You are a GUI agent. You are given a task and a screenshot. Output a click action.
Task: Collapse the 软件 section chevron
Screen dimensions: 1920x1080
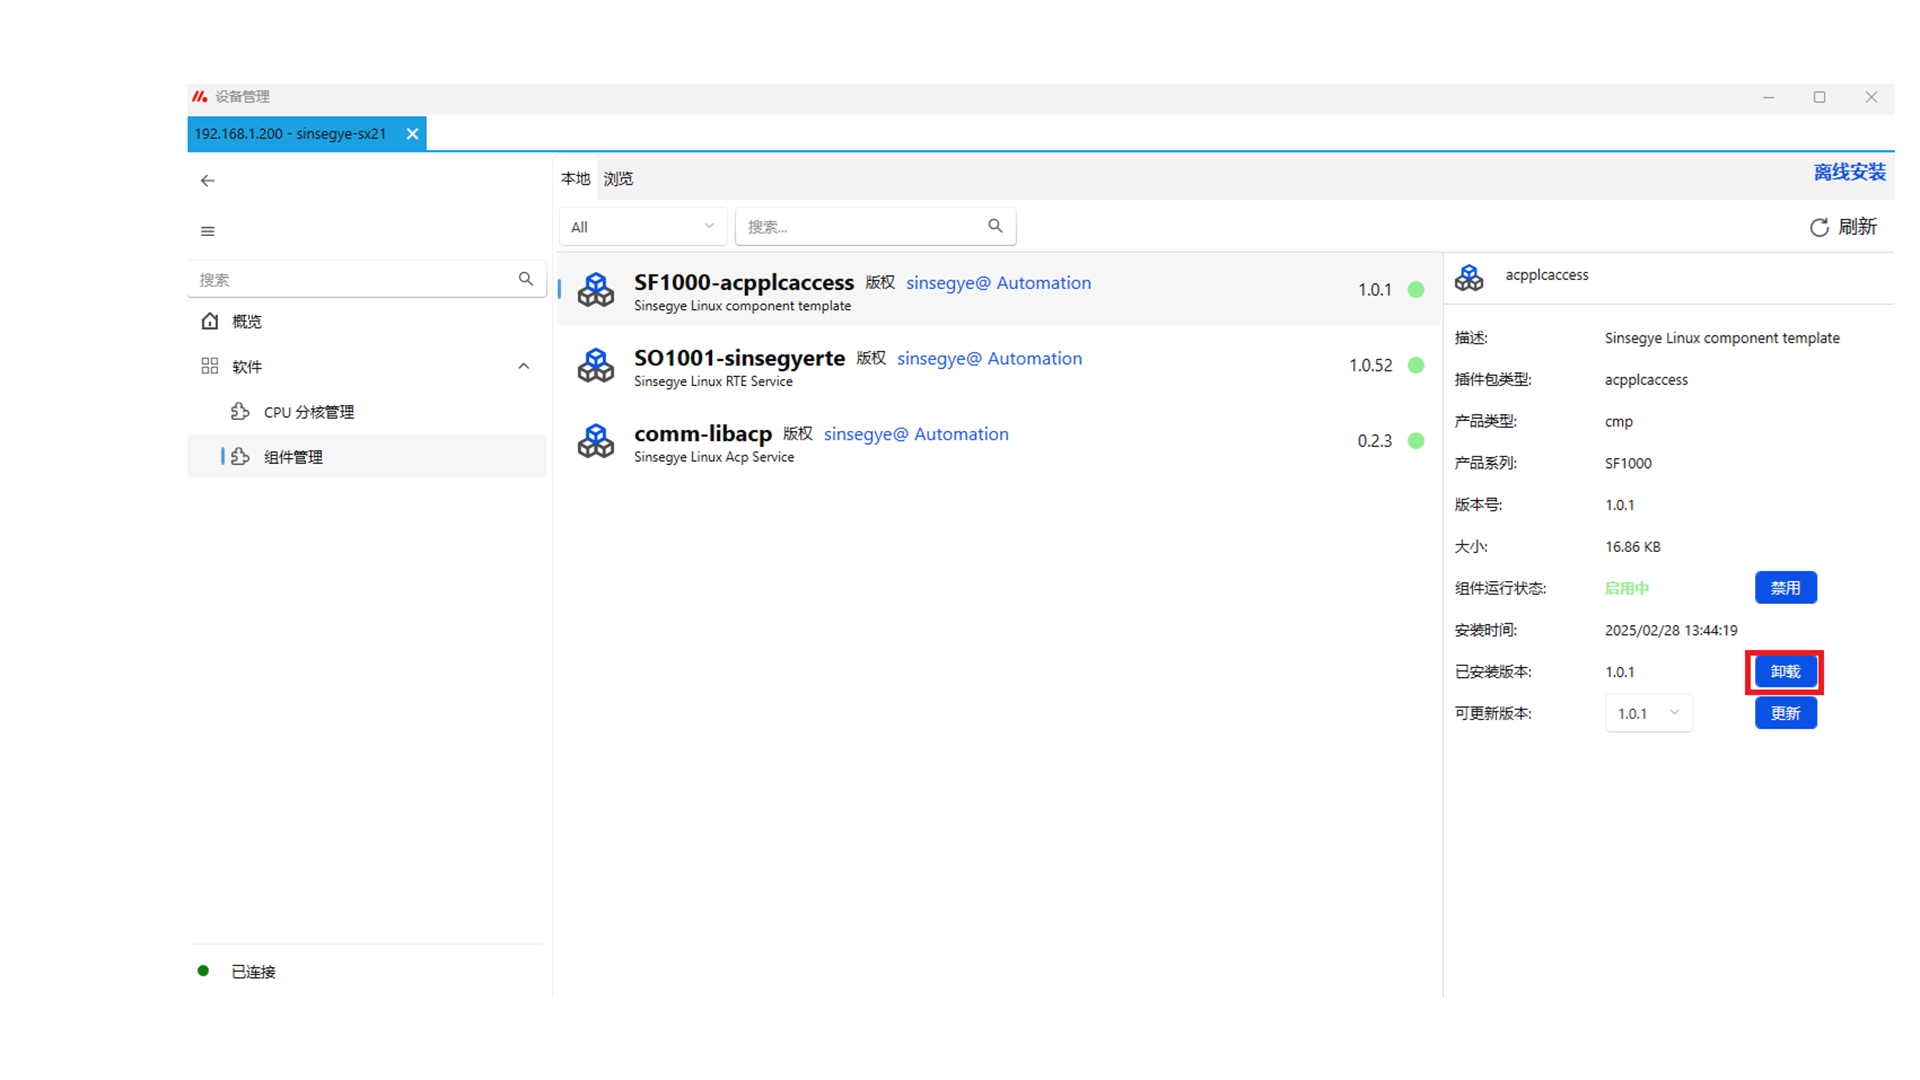[523, 367]
